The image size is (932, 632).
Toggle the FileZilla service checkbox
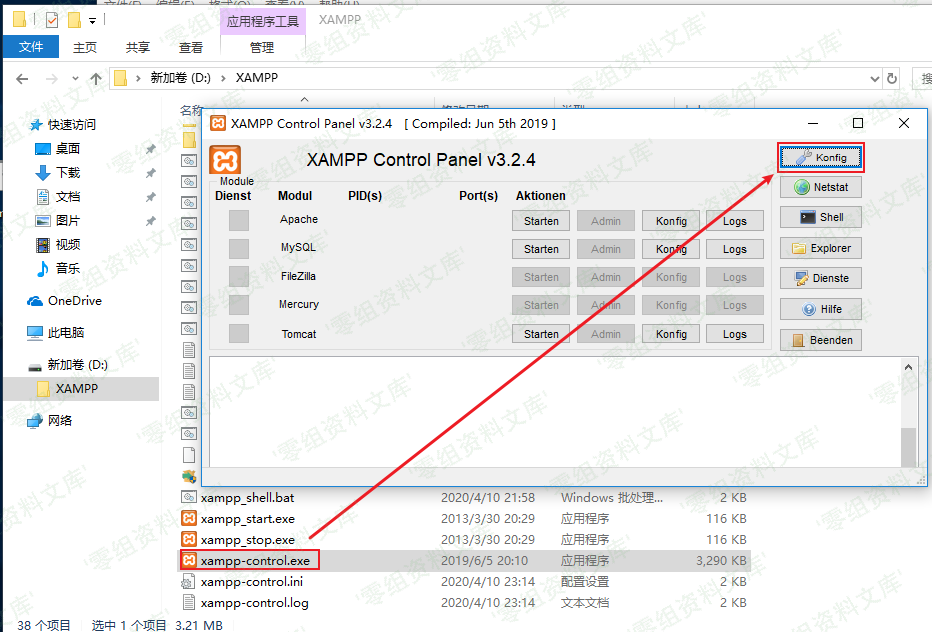(x=239, y=276)
